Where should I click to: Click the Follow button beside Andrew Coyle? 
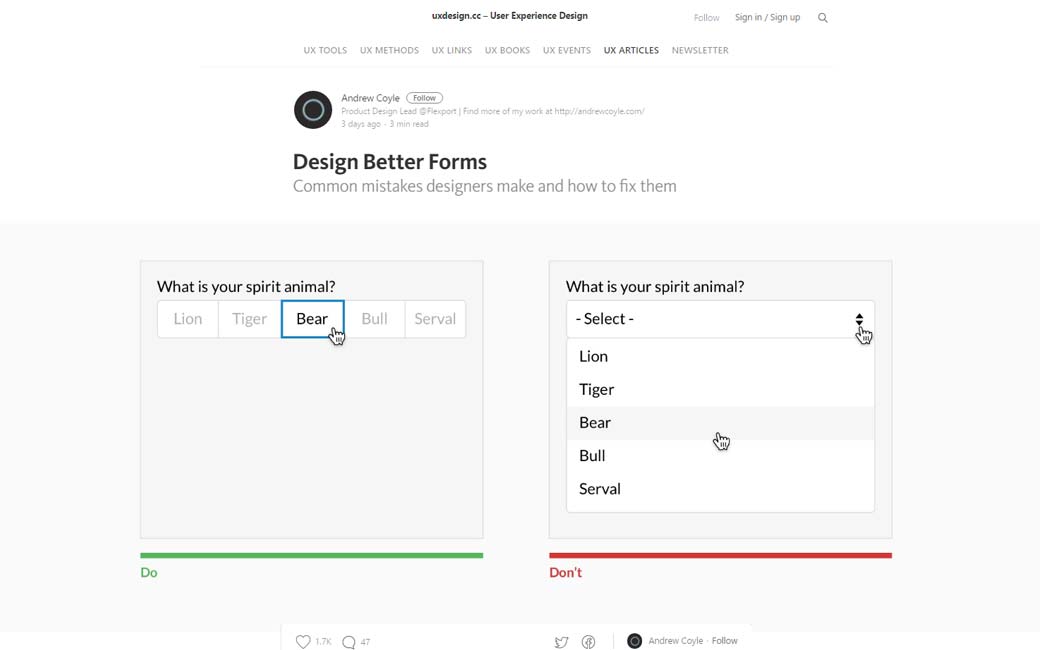pyautogui.click(x=424, y=98)
